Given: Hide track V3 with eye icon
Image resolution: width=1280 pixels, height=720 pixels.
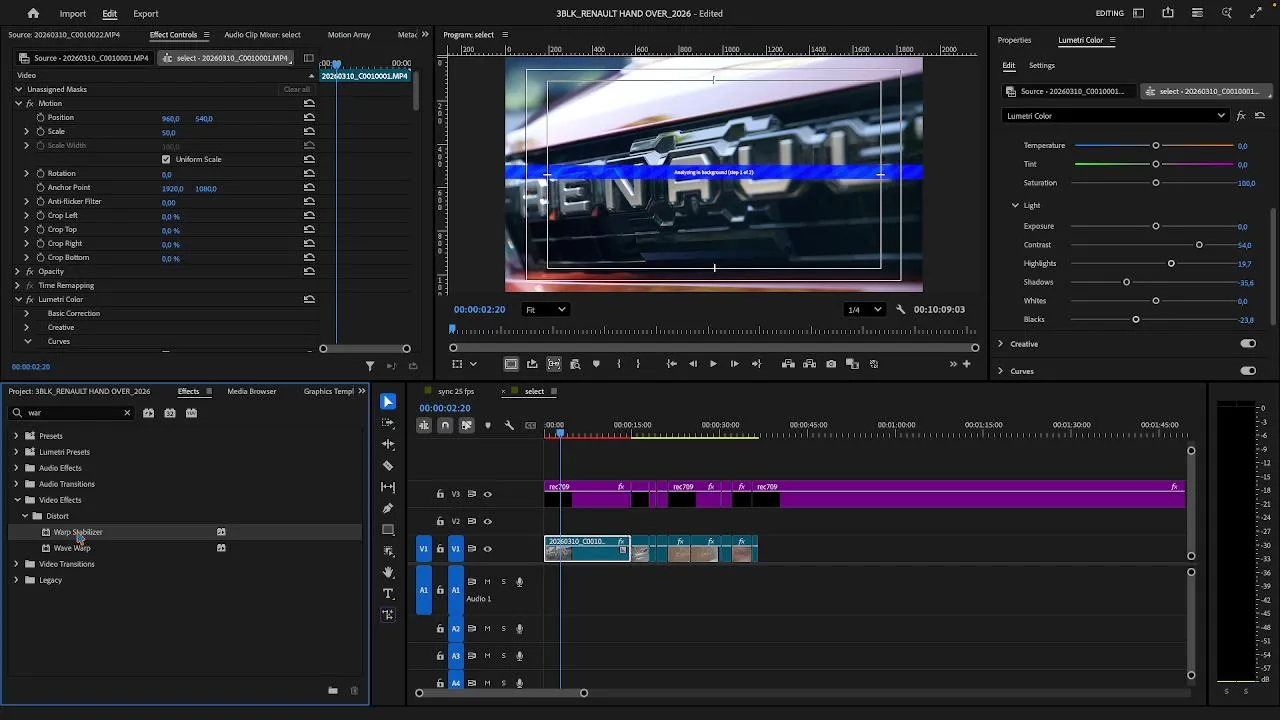Looking at the screenshot, I should (488, 494).
